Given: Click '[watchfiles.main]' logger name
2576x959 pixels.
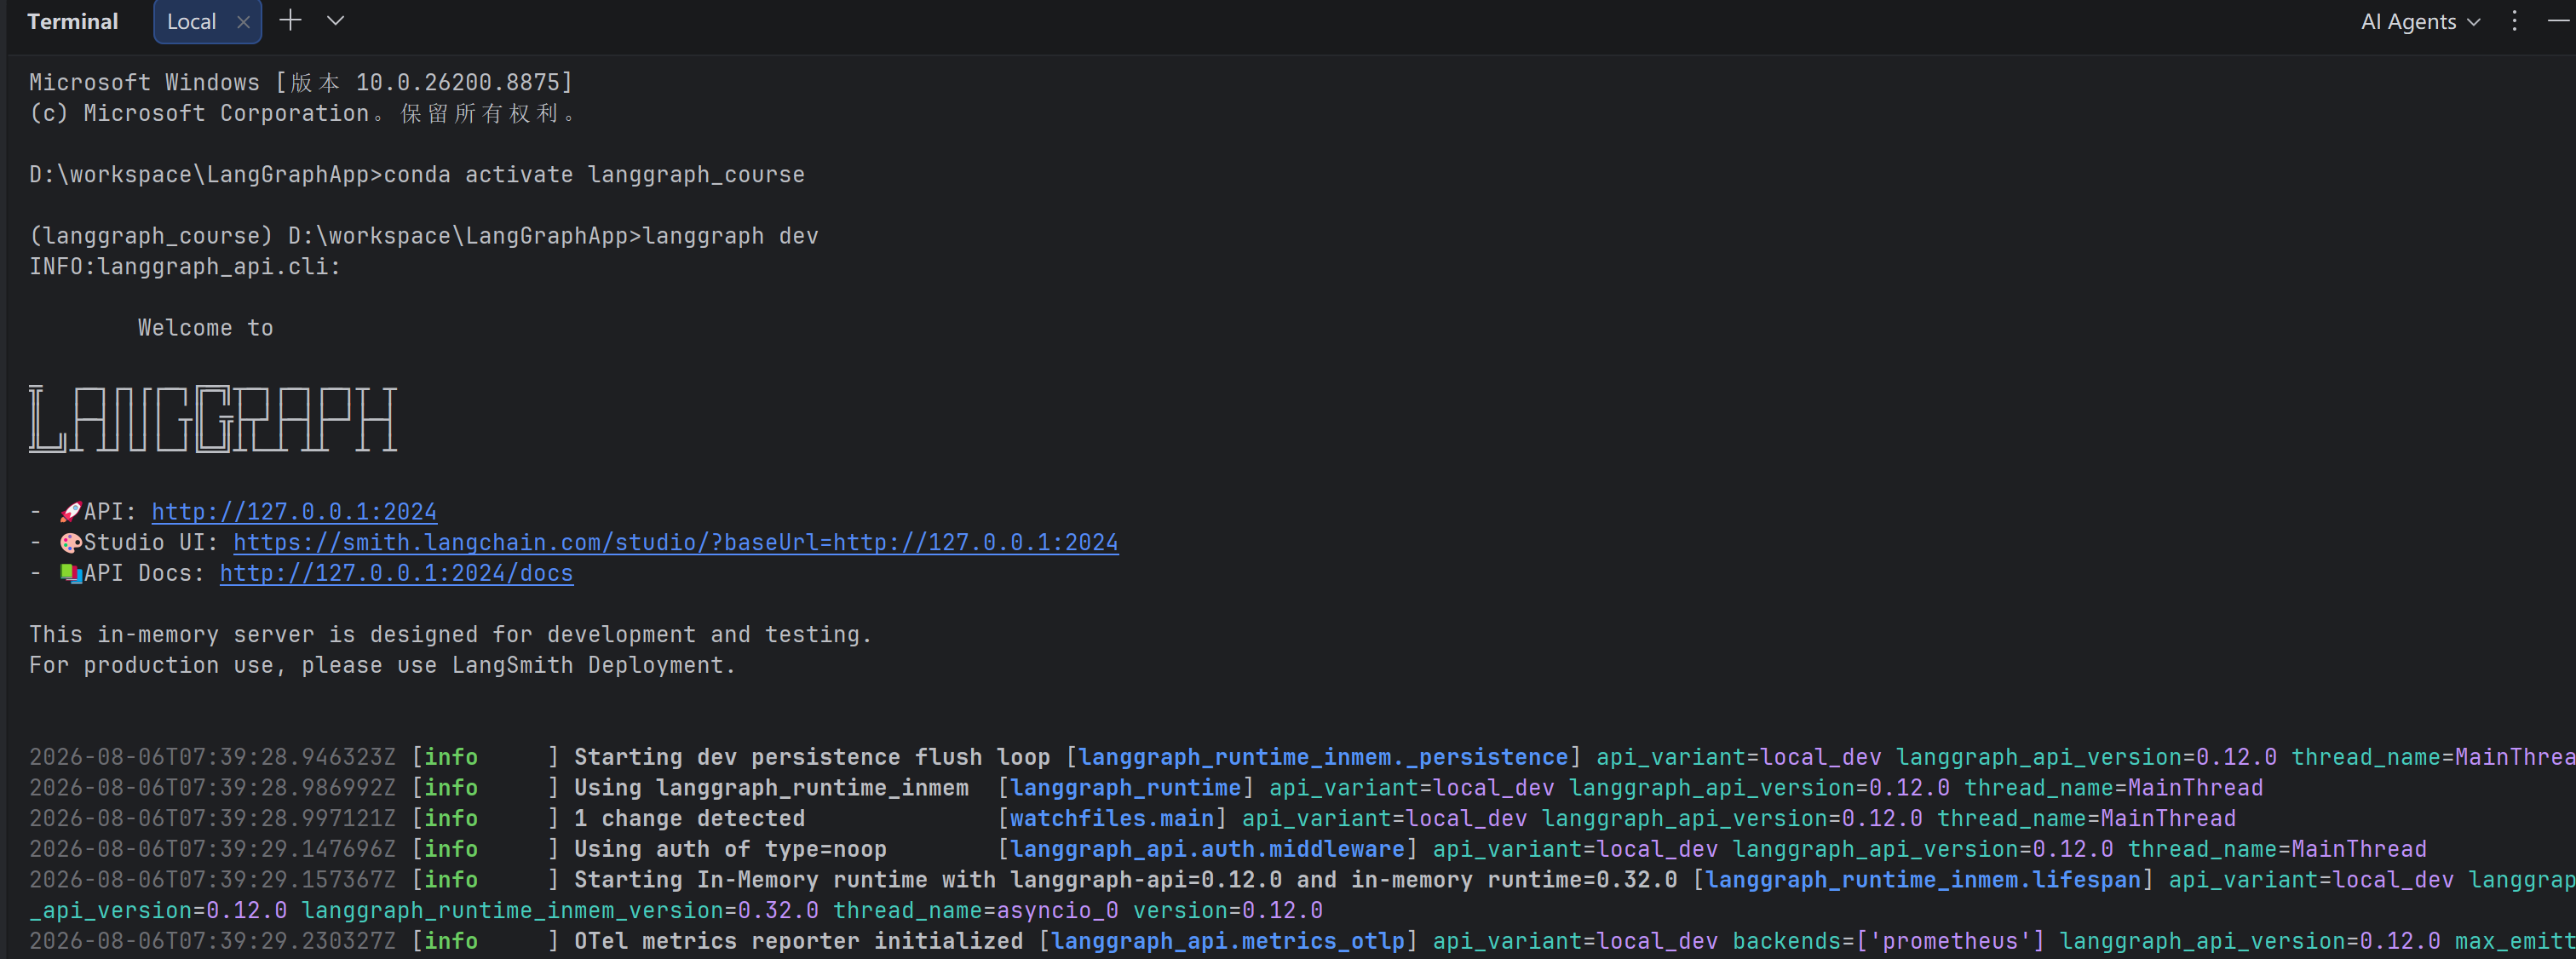Looking at the screenshot, I should coord(1112,819).
